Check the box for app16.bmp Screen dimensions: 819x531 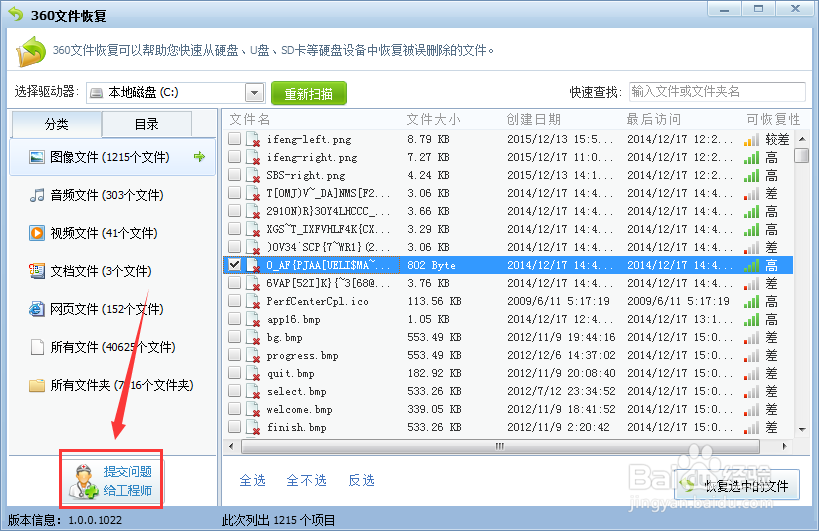[x=235, y=318]
